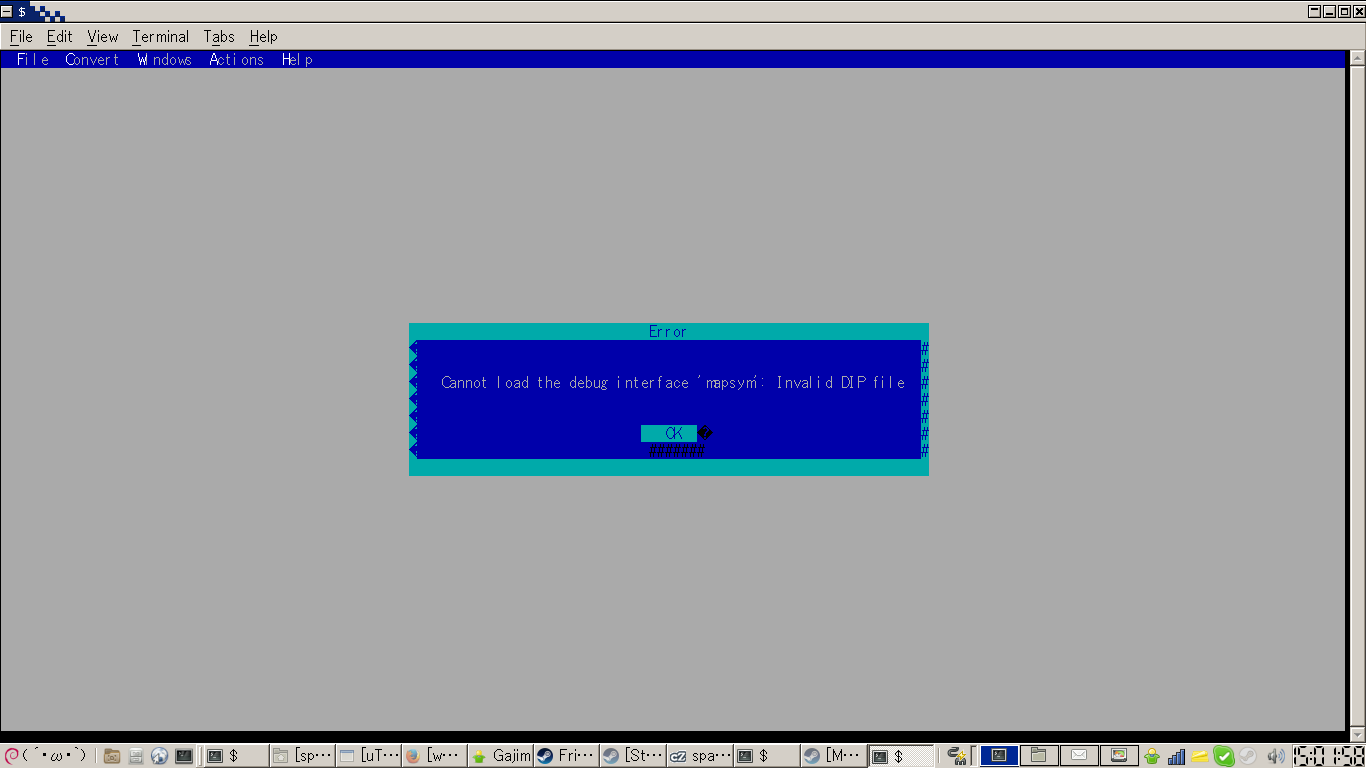
Task: Click the terminal window vertical scrollbar
Action: coord(1357,400)
